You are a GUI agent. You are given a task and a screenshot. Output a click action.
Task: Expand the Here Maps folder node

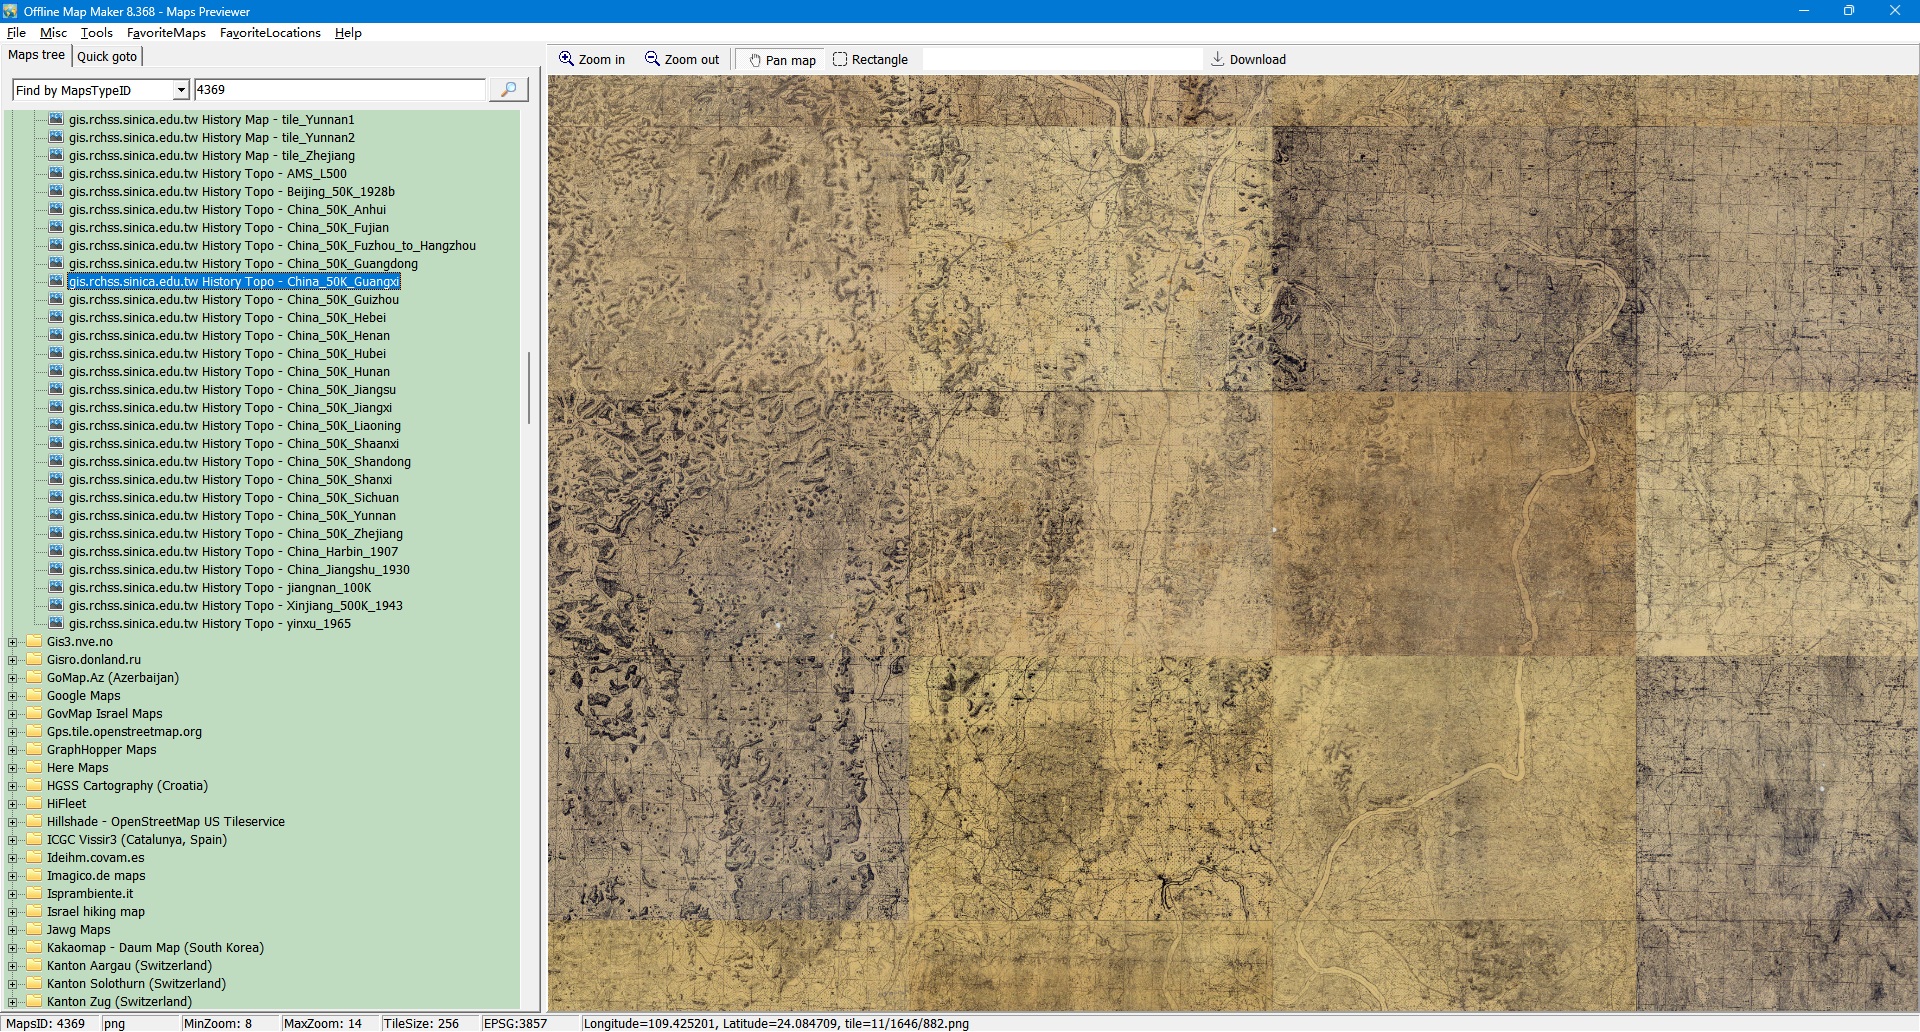click(13, 768)
